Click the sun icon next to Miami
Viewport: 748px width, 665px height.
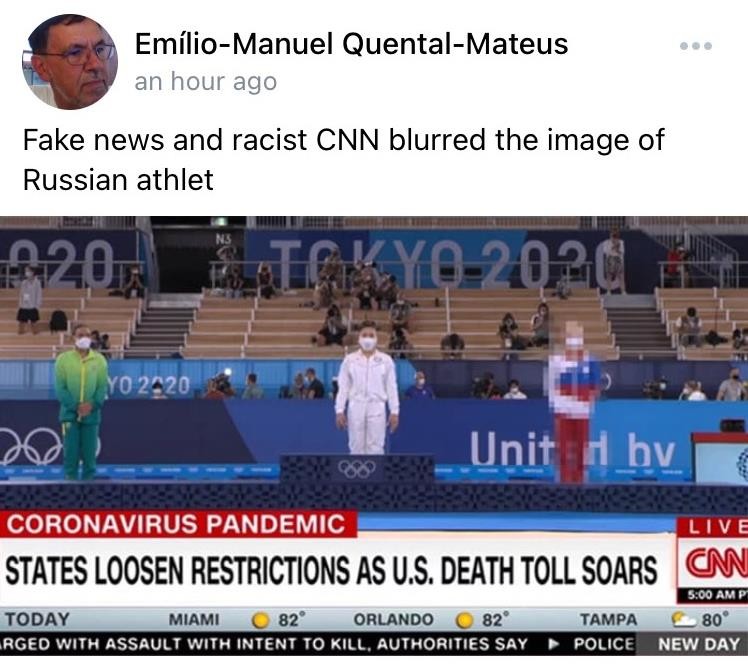pyautogui.click(x=260, y=620)
